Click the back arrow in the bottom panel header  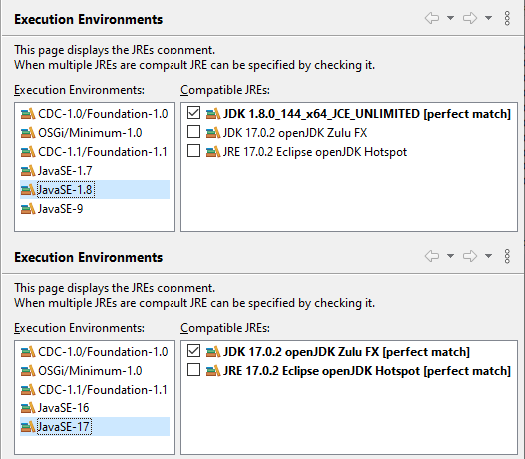point(432,256)
